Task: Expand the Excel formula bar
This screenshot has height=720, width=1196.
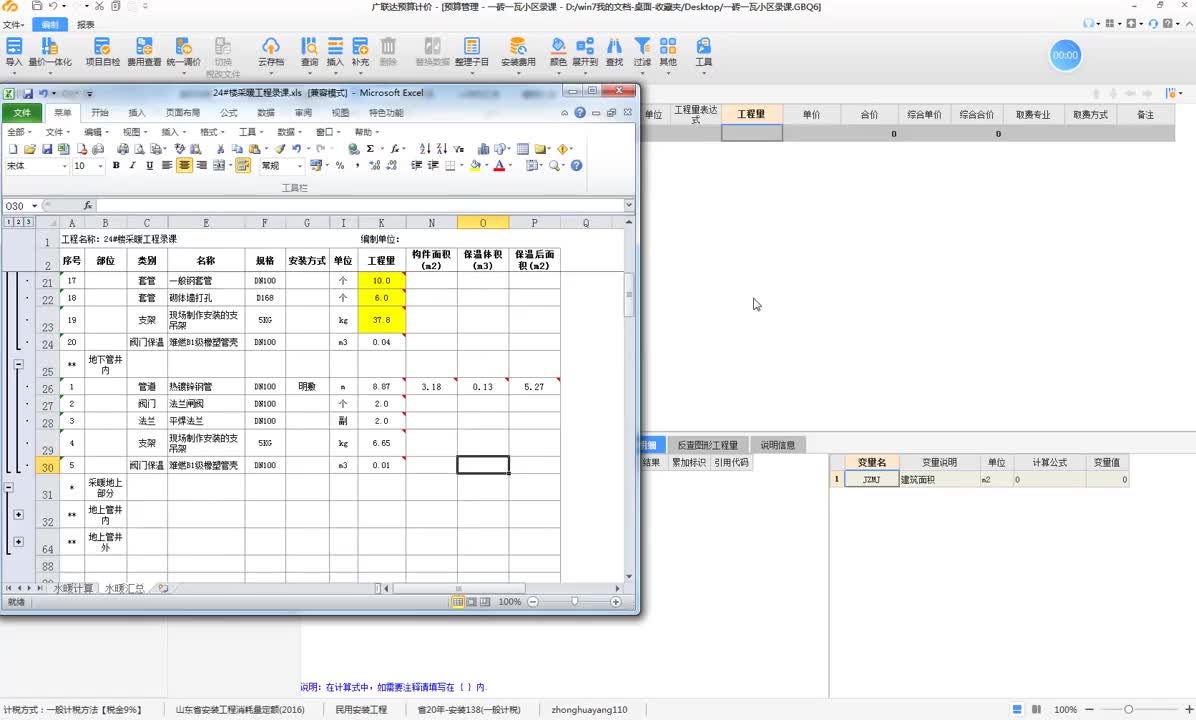Action: 629,205
